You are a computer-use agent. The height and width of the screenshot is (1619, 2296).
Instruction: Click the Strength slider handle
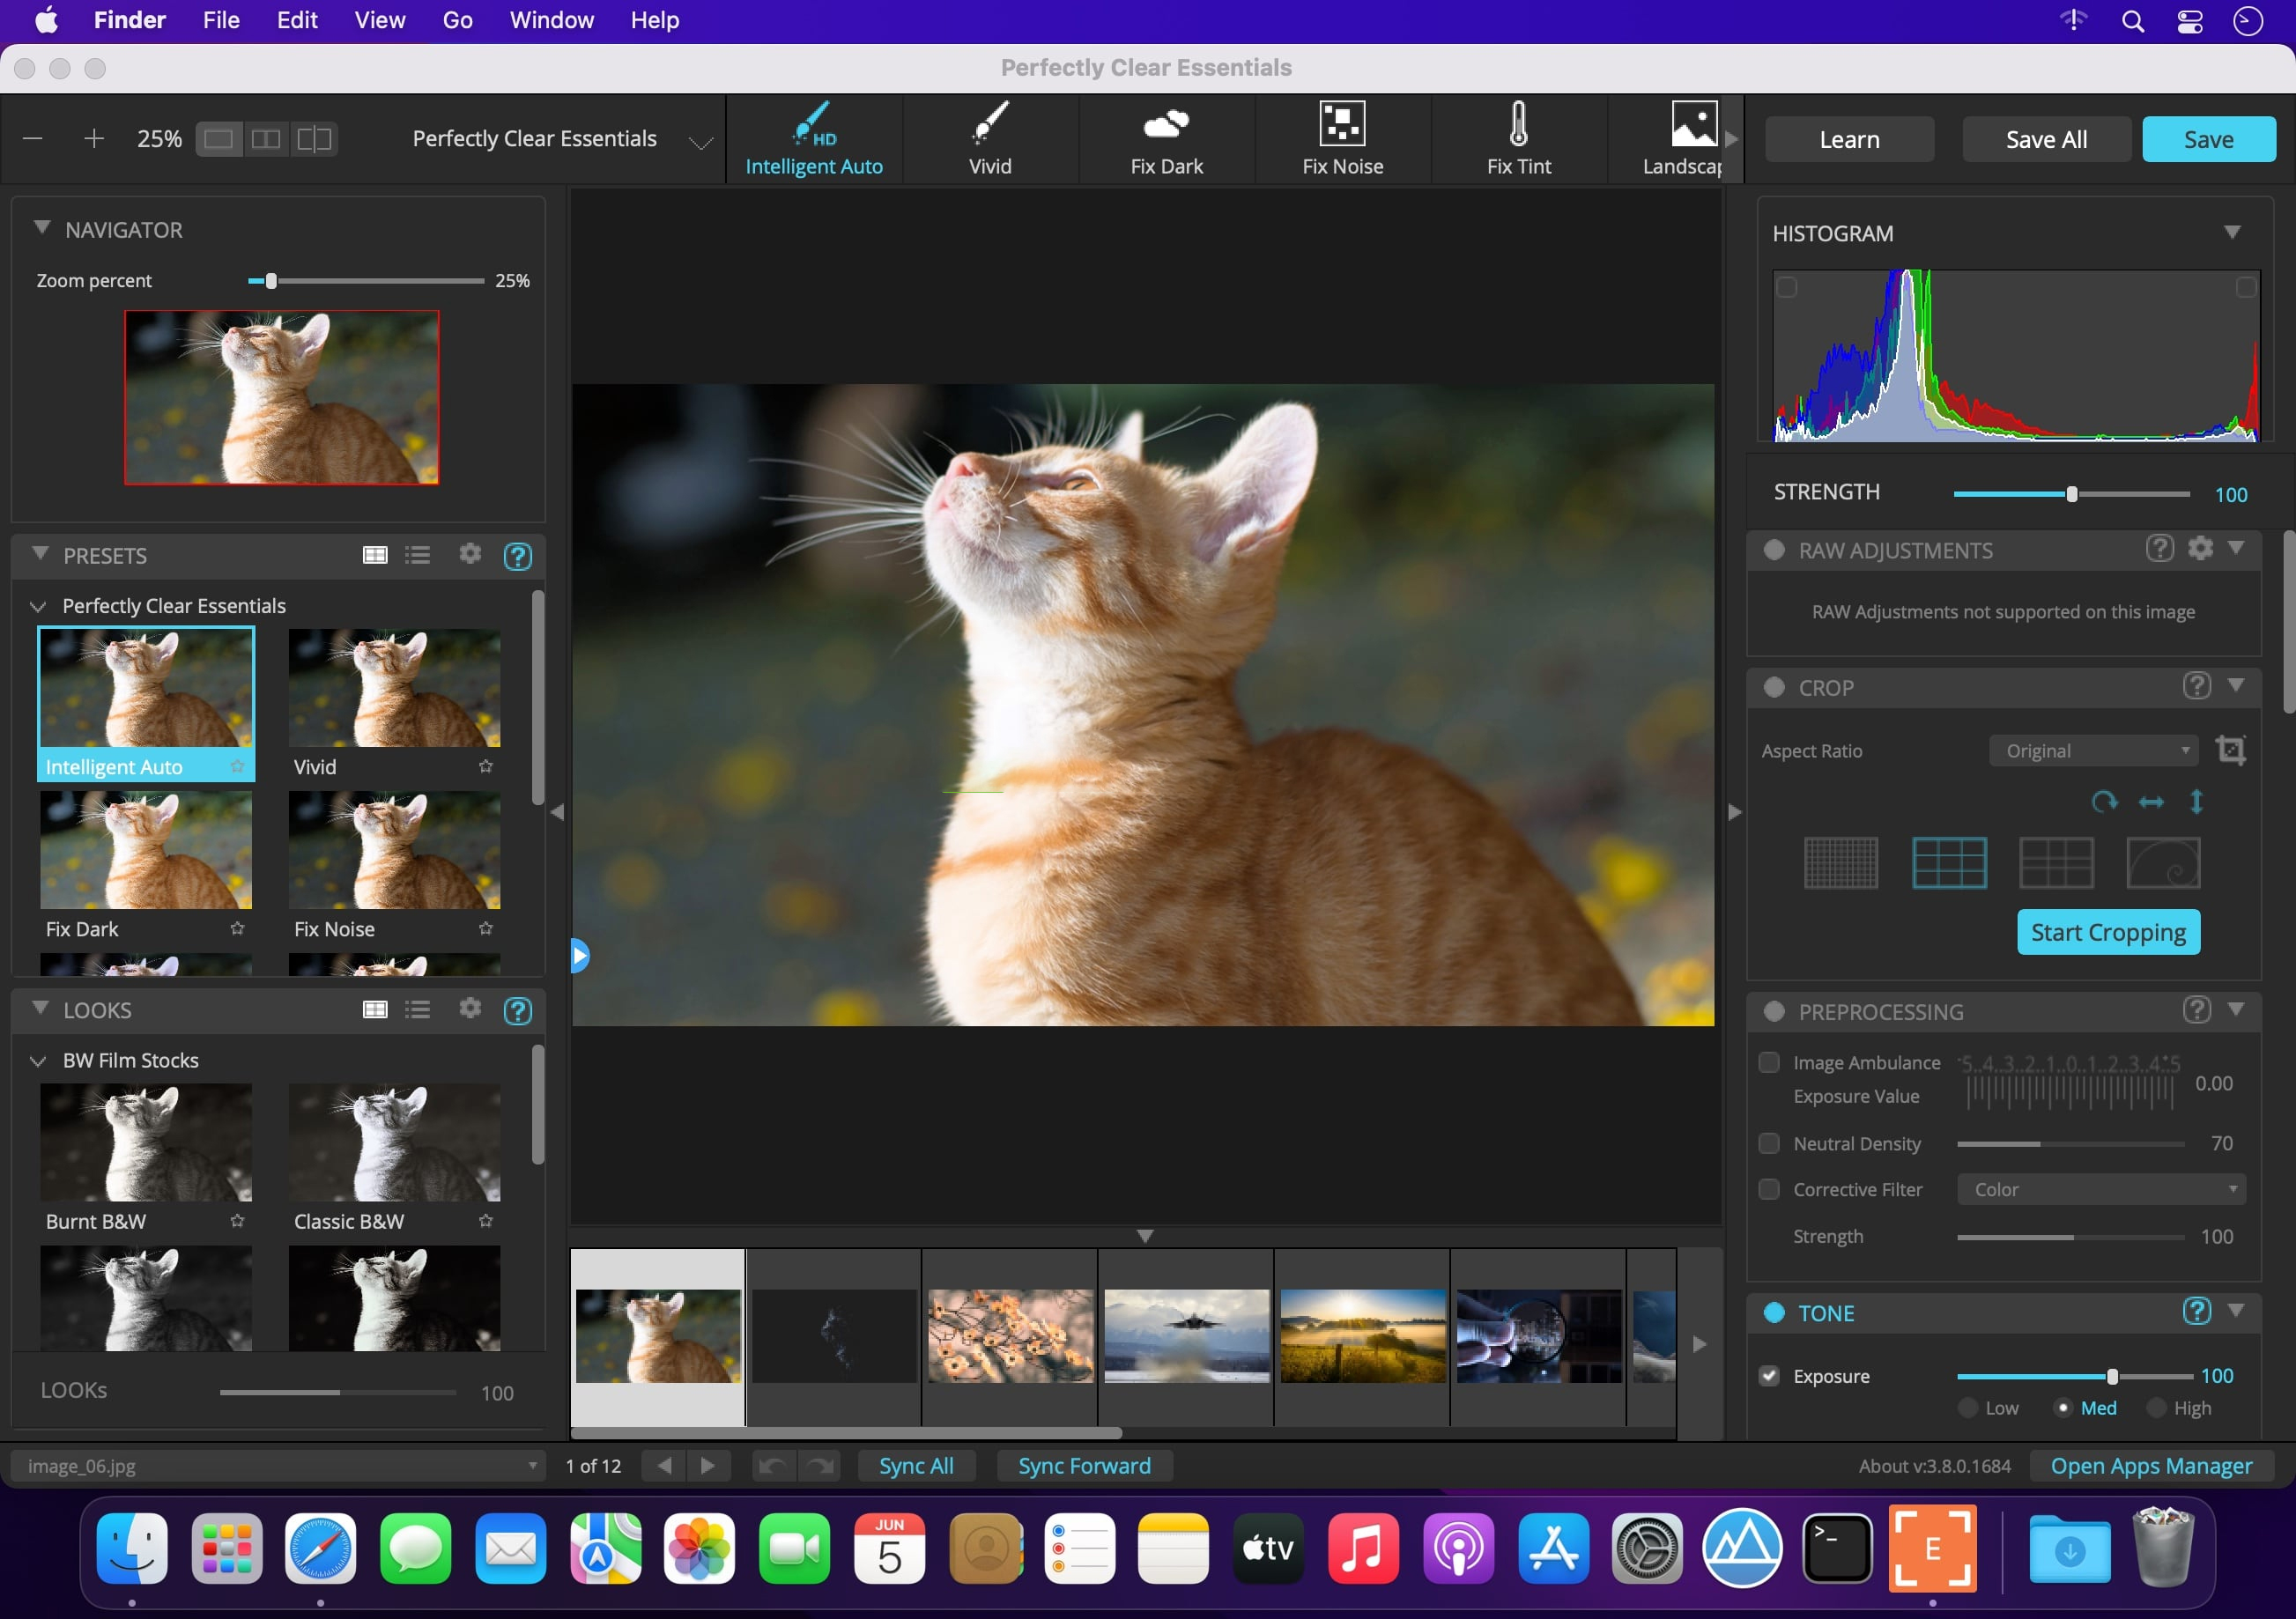click(x=2072, y=494)
